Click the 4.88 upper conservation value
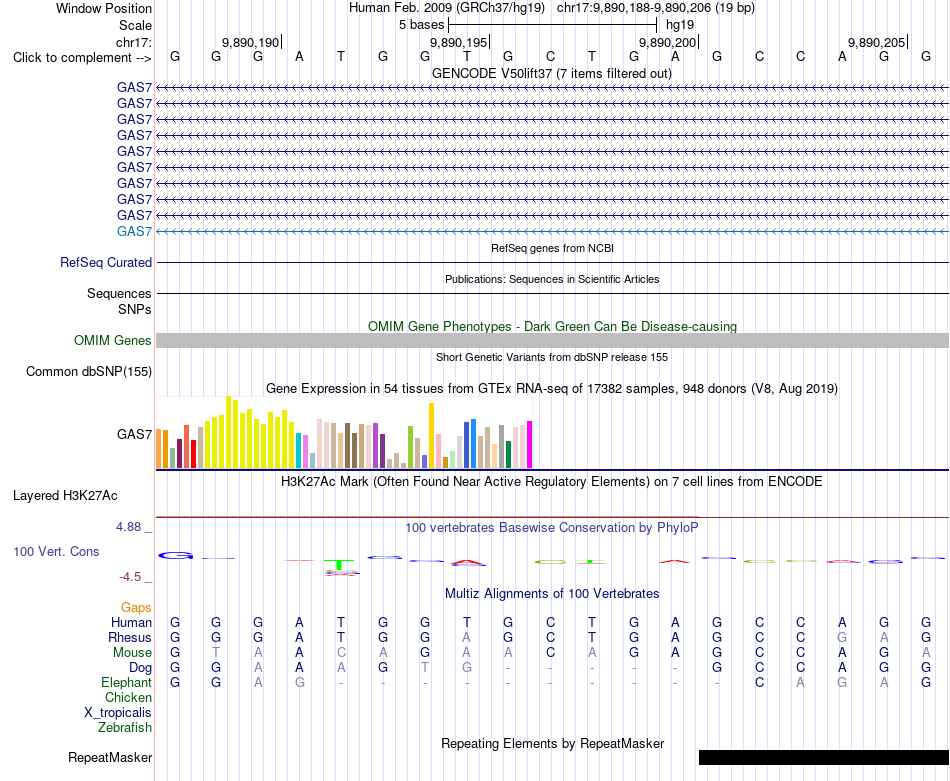 click(x=128, y=527)
